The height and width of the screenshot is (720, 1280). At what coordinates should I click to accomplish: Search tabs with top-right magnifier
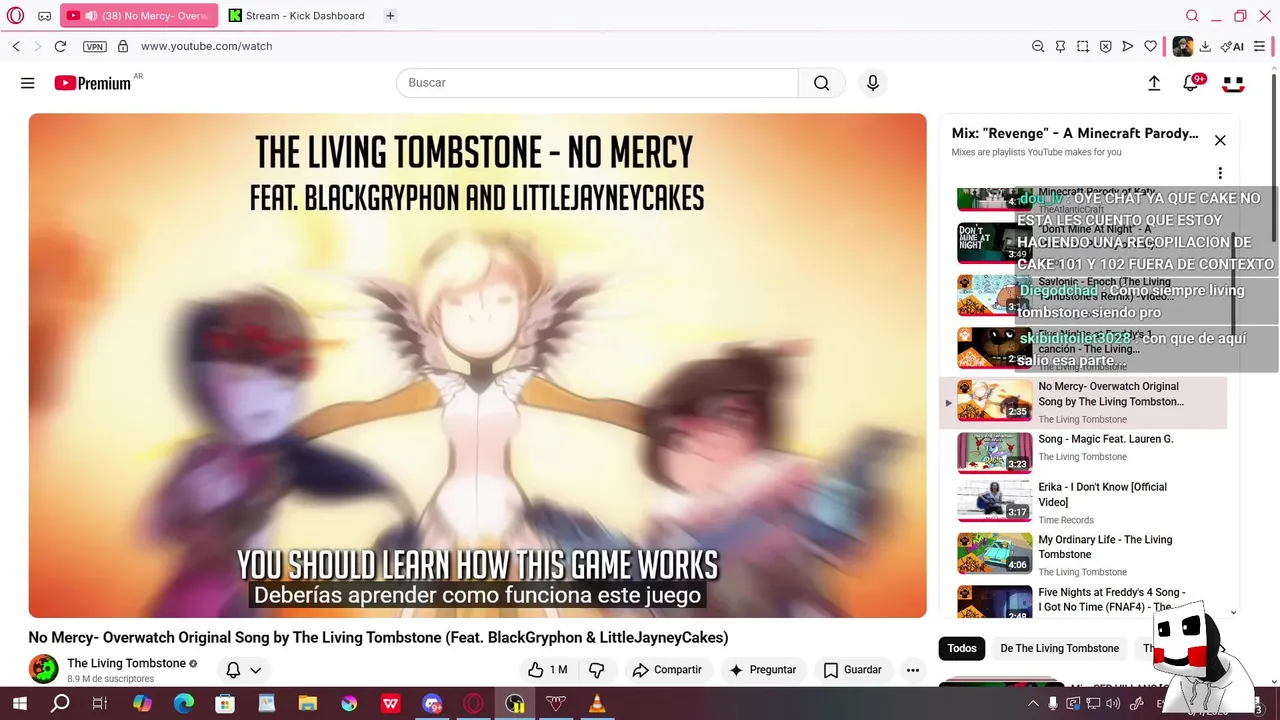[x=1192, y=16]
